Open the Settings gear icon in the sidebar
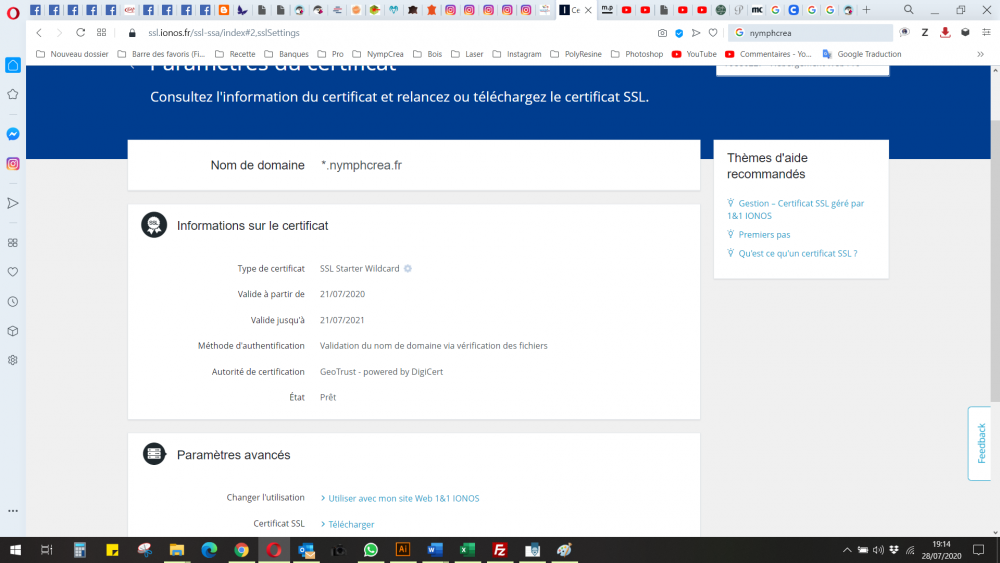This screenshot has height=563, width=1000. [x=13, y=360]
